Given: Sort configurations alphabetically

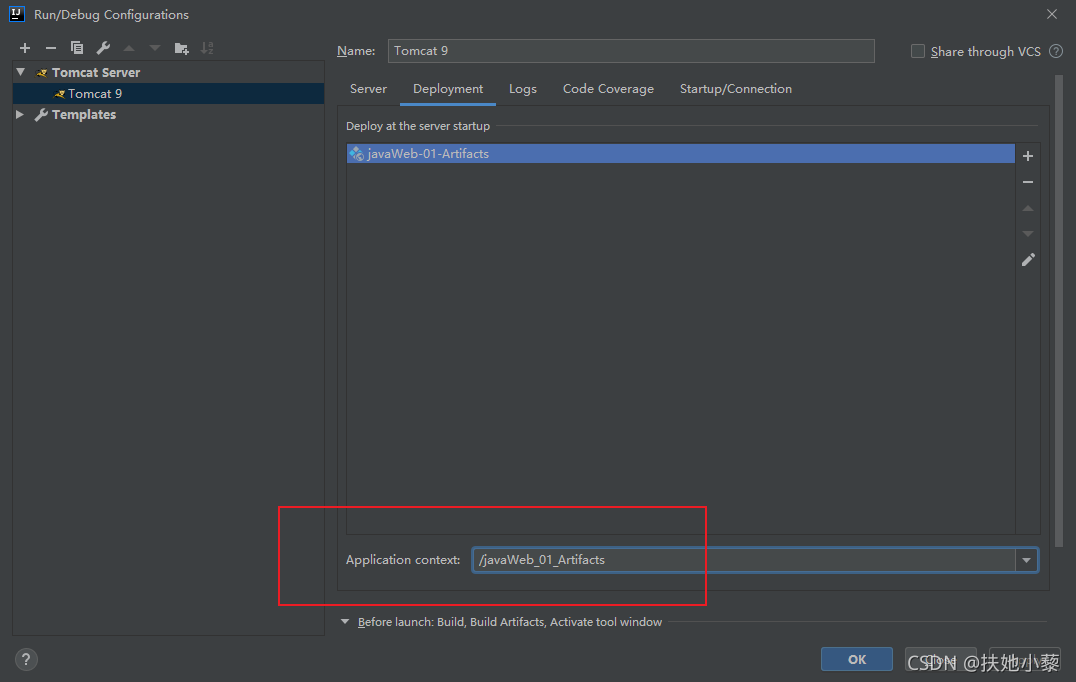Looking at the screenshot, I should coord(207,48).
